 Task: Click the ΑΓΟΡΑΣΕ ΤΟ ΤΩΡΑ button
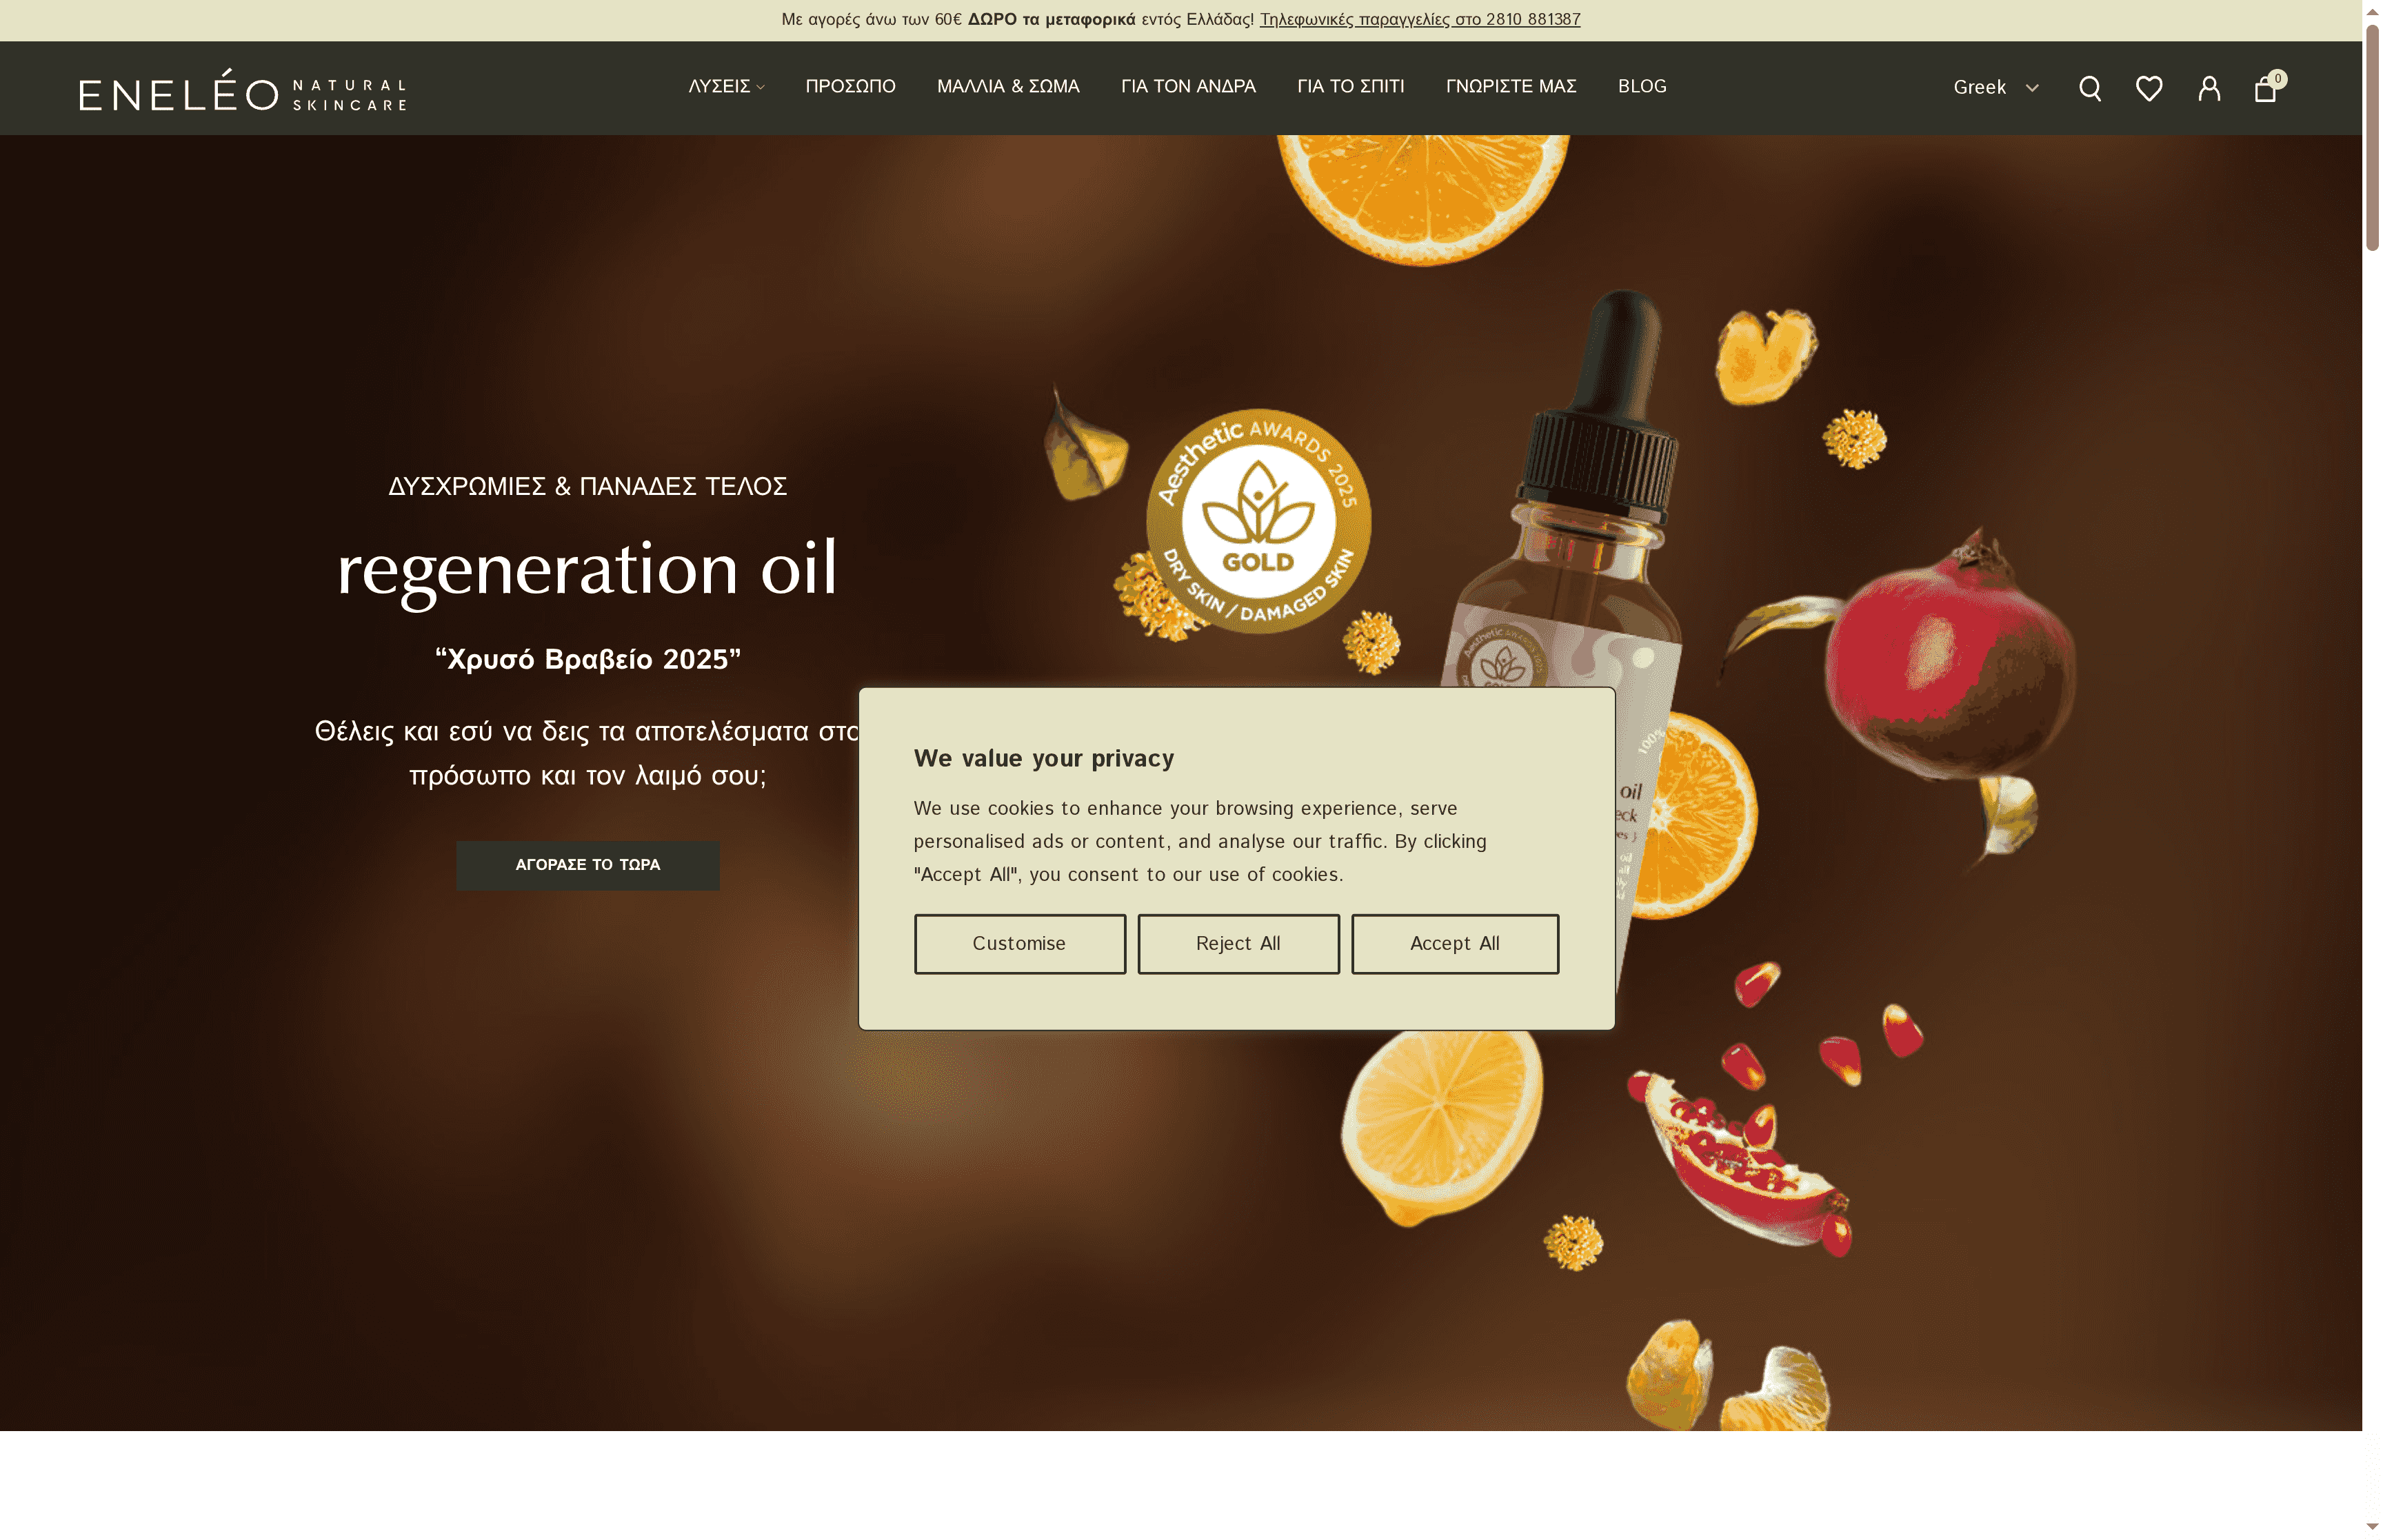click(587, 864)
